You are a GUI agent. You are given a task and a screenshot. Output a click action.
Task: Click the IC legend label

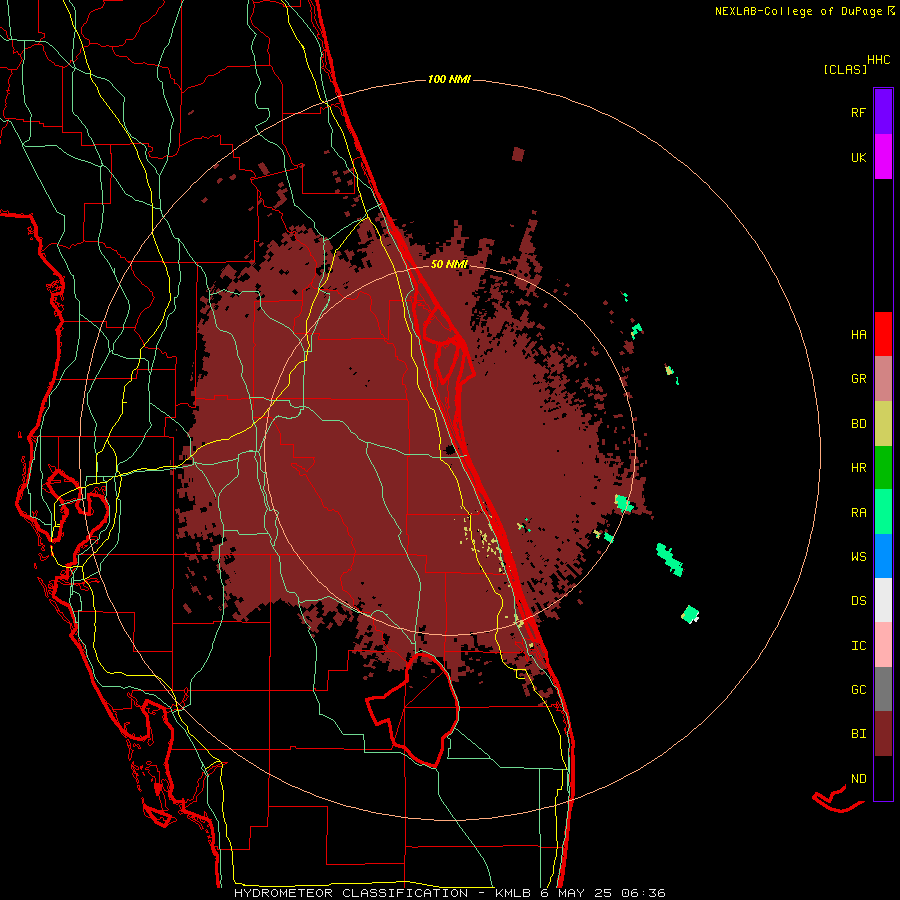[x=858, y=645]
